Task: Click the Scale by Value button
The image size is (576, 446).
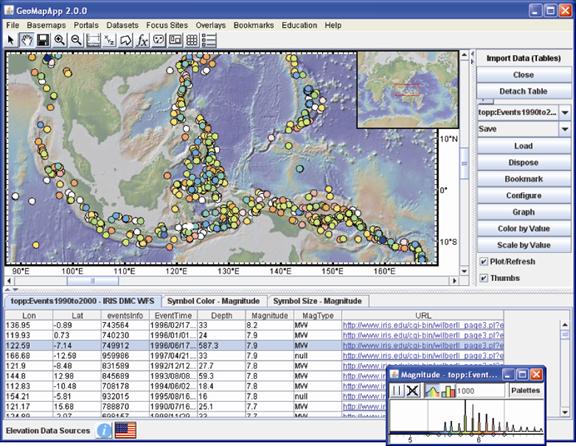Action: [523, 245]
